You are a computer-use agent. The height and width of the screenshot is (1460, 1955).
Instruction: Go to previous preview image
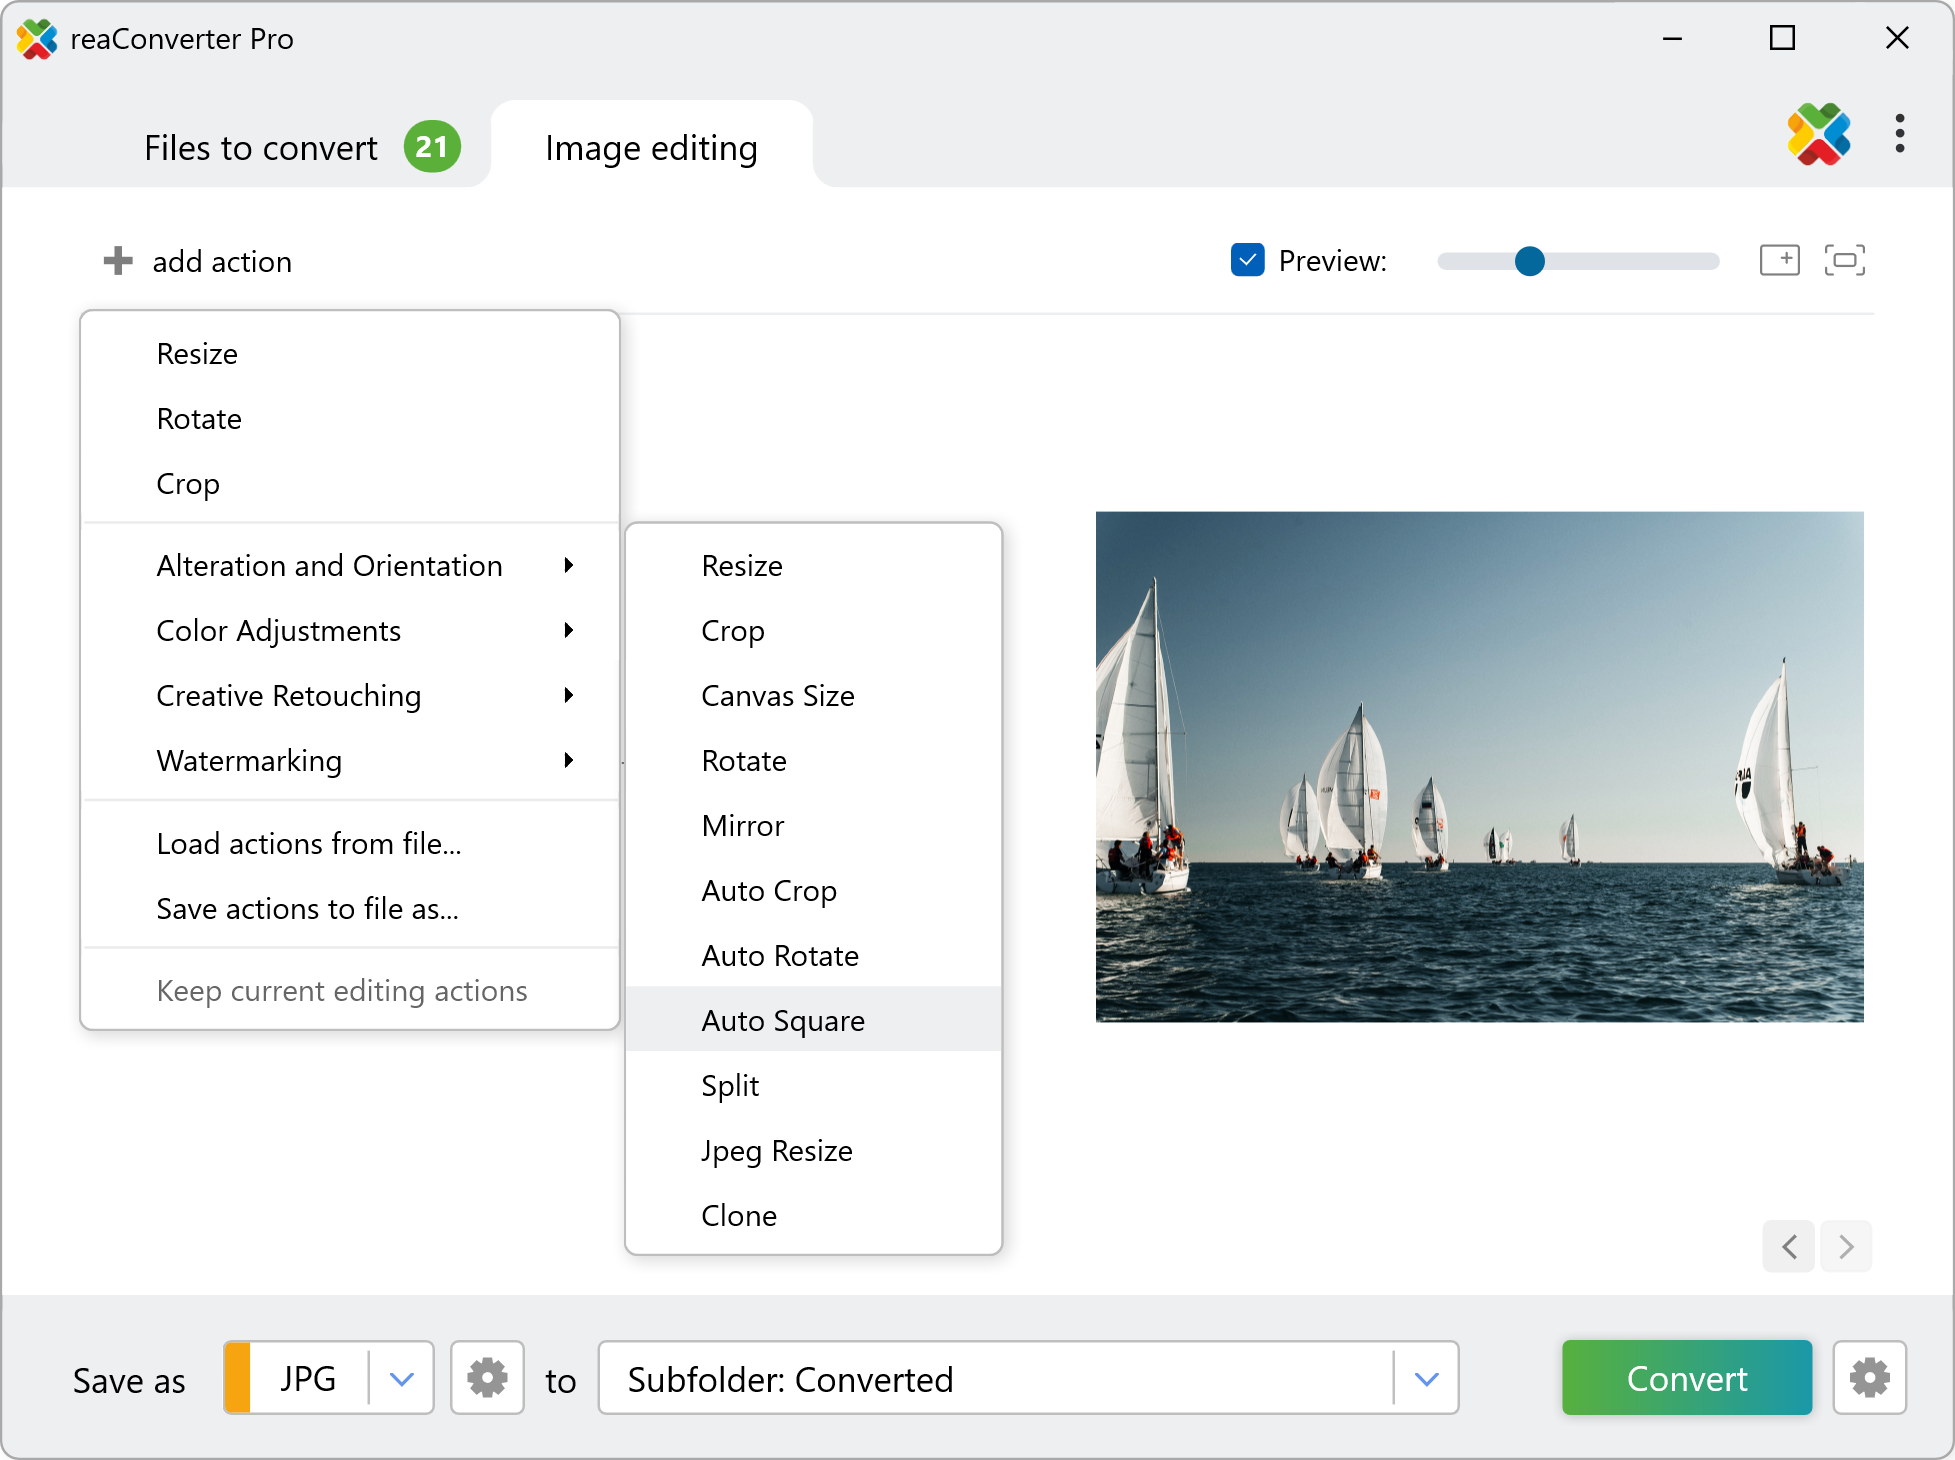tap(1789, 1246)
